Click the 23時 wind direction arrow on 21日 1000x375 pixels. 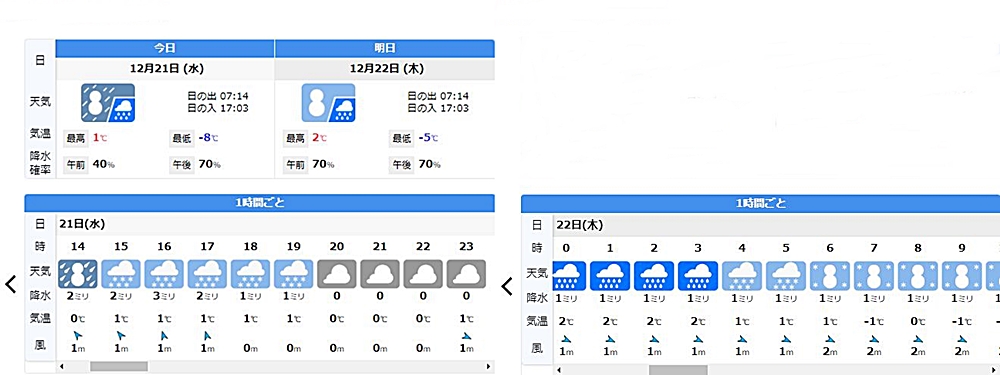(466, 335)
